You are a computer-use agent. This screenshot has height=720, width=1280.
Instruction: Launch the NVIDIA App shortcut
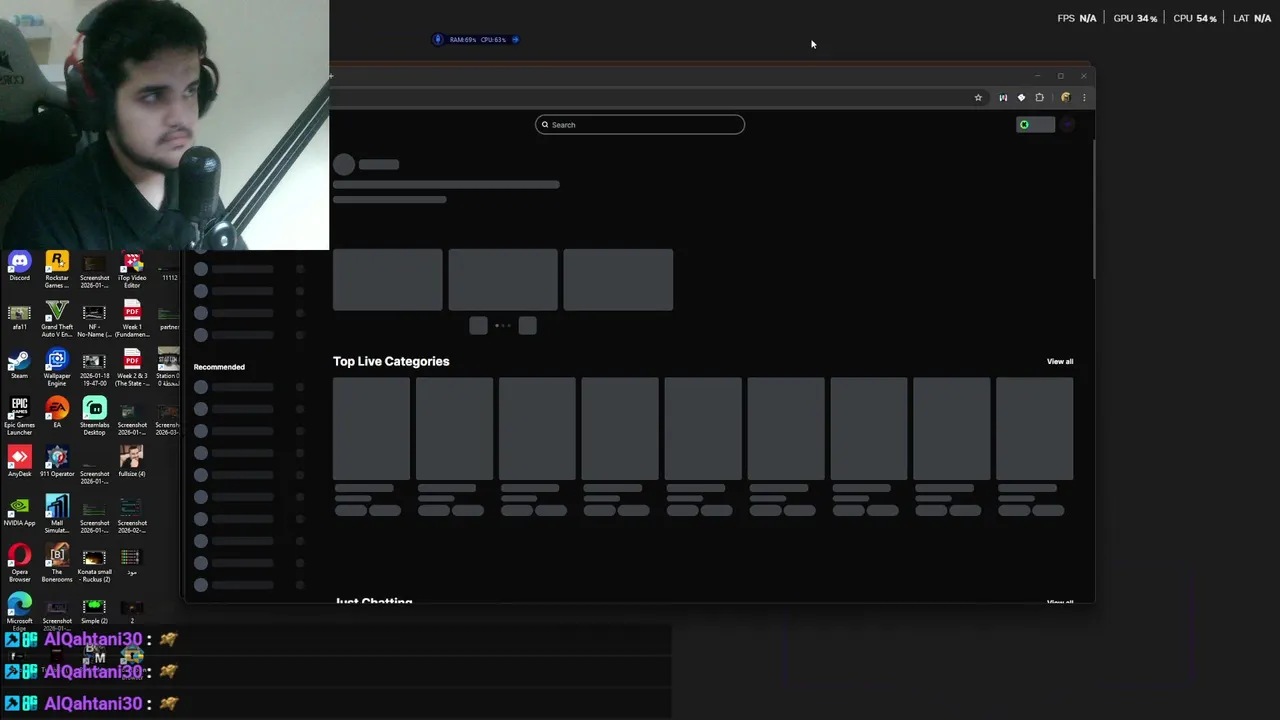click(19, 511)
